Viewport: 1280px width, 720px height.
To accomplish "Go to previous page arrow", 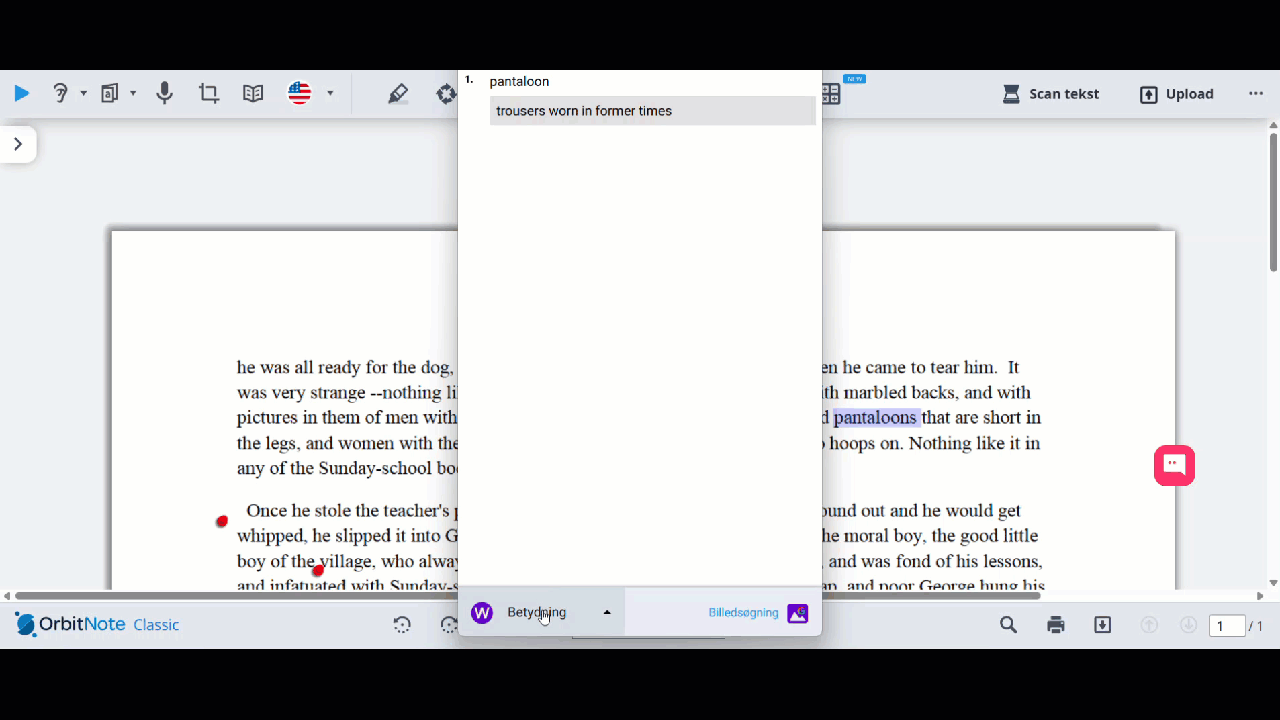I will coord(1150,625).
